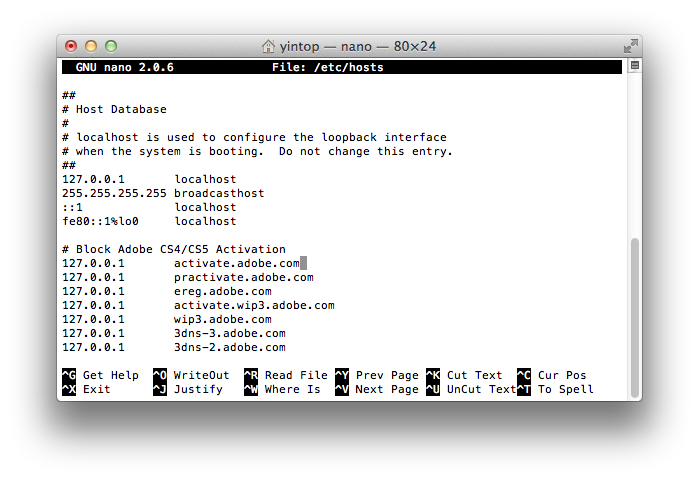699x480 pixels.
Task: Click the 'activate.adobe.com' hostname
Action: point(237,263)
